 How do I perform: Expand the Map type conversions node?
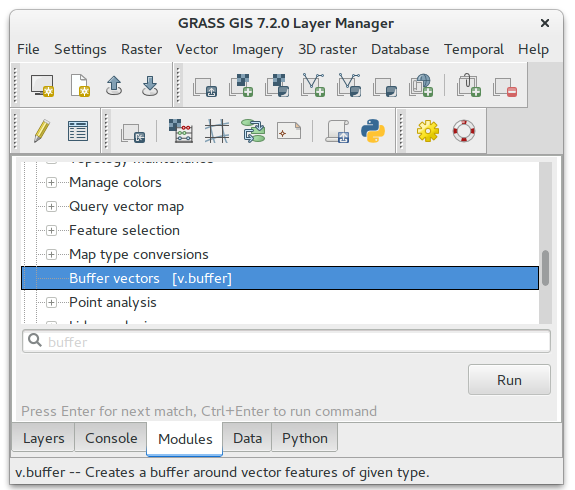click(x=51, y=254)
